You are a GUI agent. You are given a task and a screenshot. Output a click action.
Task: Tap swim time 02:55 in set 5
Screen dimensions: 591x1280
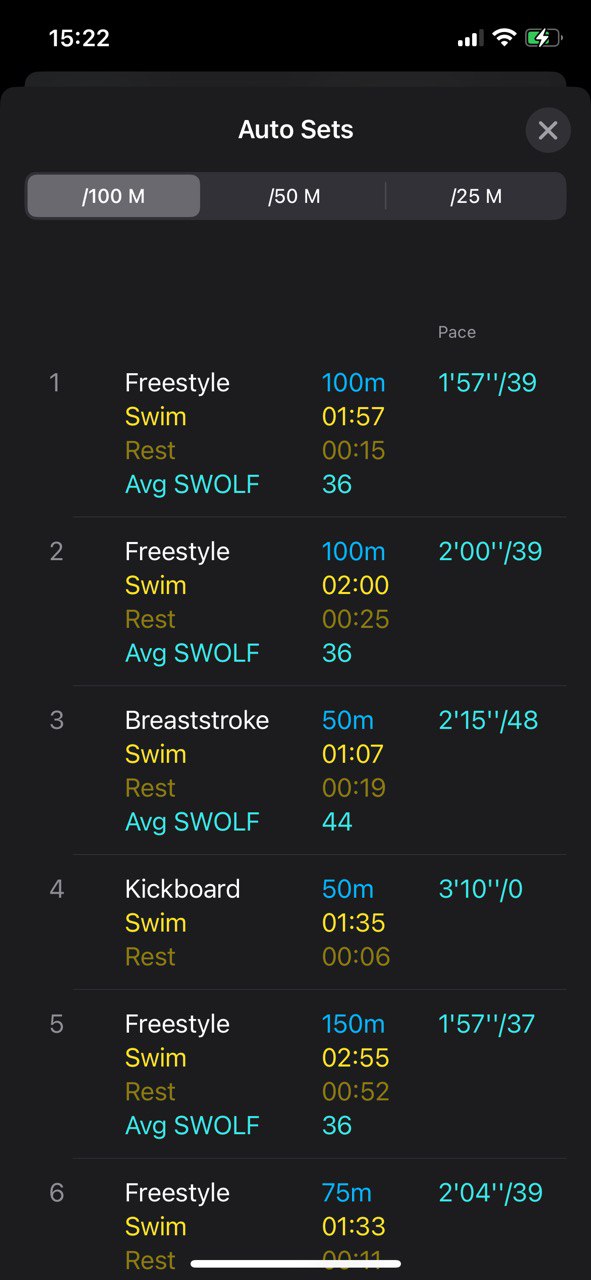tap(356, 1058)
